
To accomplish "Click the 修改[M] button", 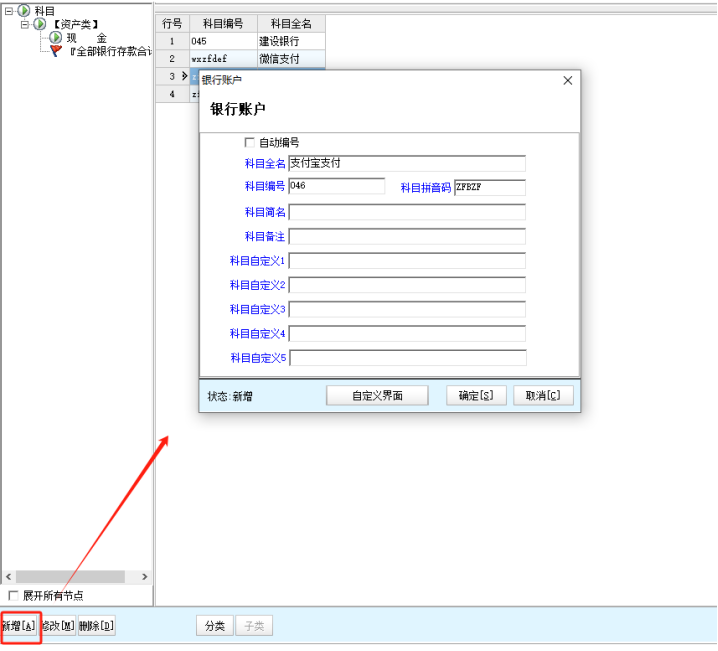I will tap(58, 626).
